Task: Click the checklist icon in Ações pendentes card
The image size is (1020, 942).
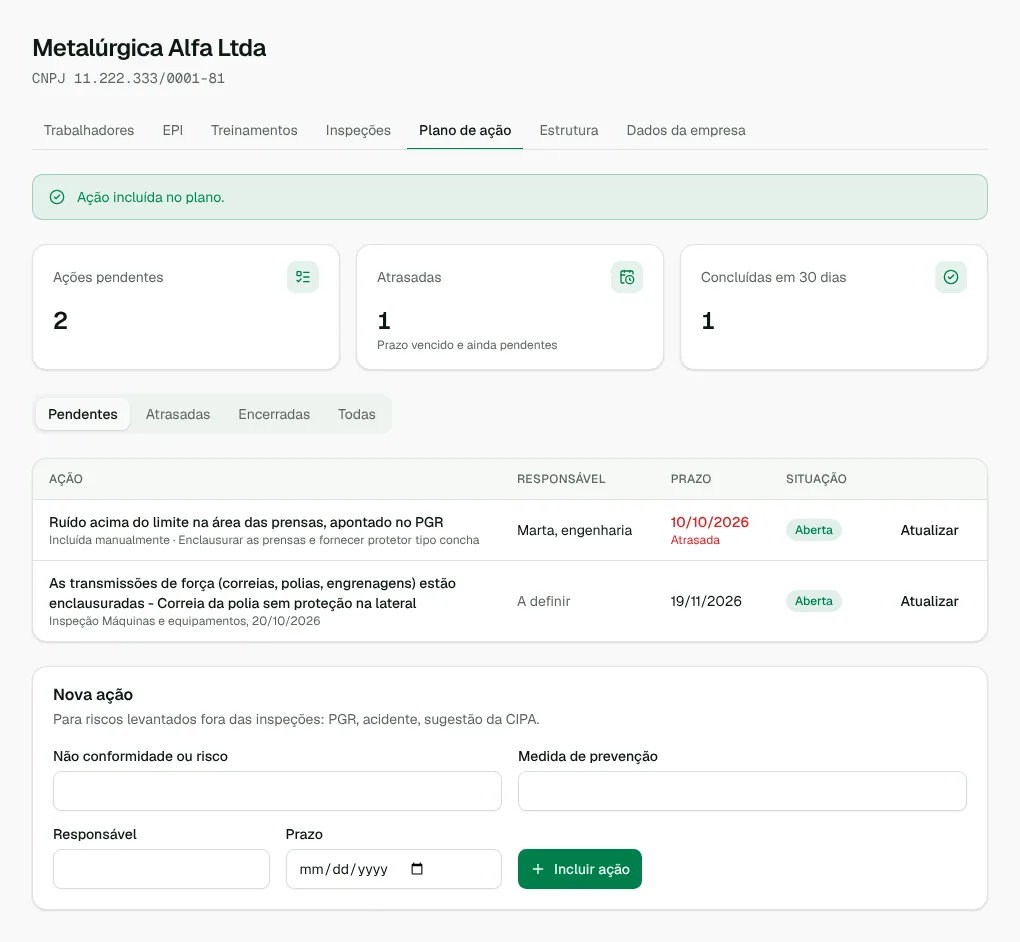Action: click(302, 277)
